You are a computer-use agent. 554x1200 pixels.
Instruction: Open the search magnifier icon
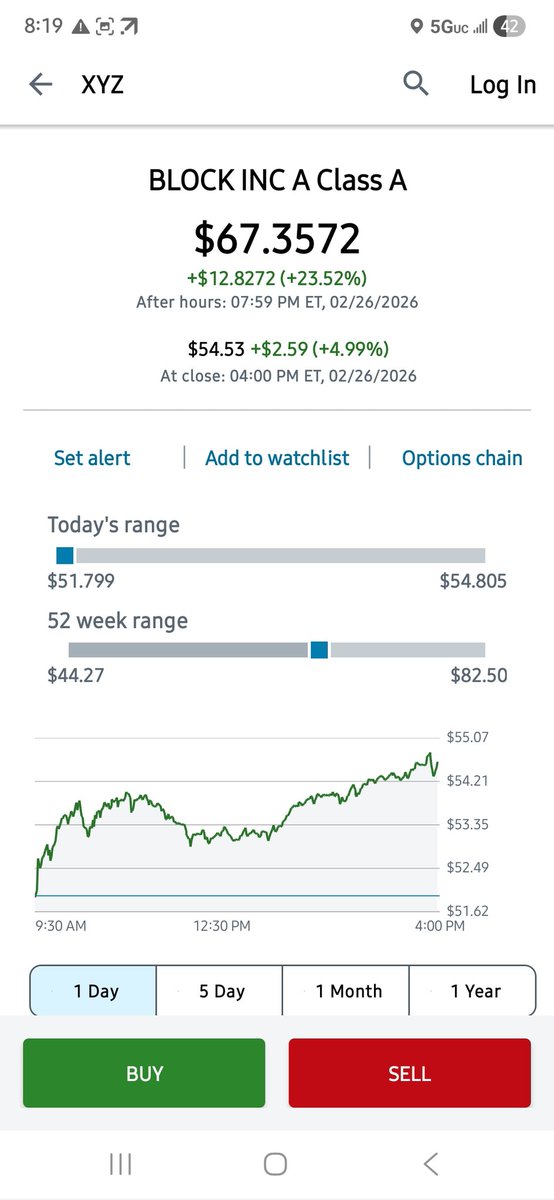(x=416, y=84)
